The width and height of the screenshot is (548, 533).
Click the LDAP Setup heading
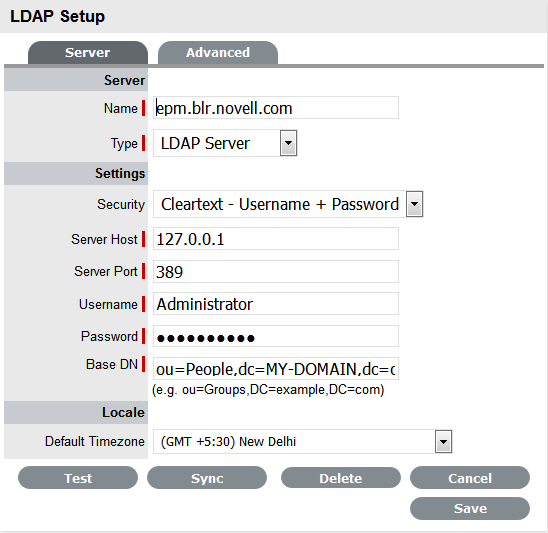tap(58, 16)
